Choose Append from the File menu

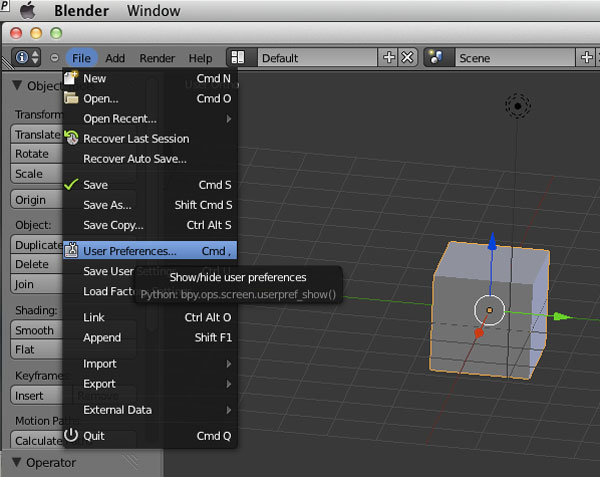tap(150, 337)
